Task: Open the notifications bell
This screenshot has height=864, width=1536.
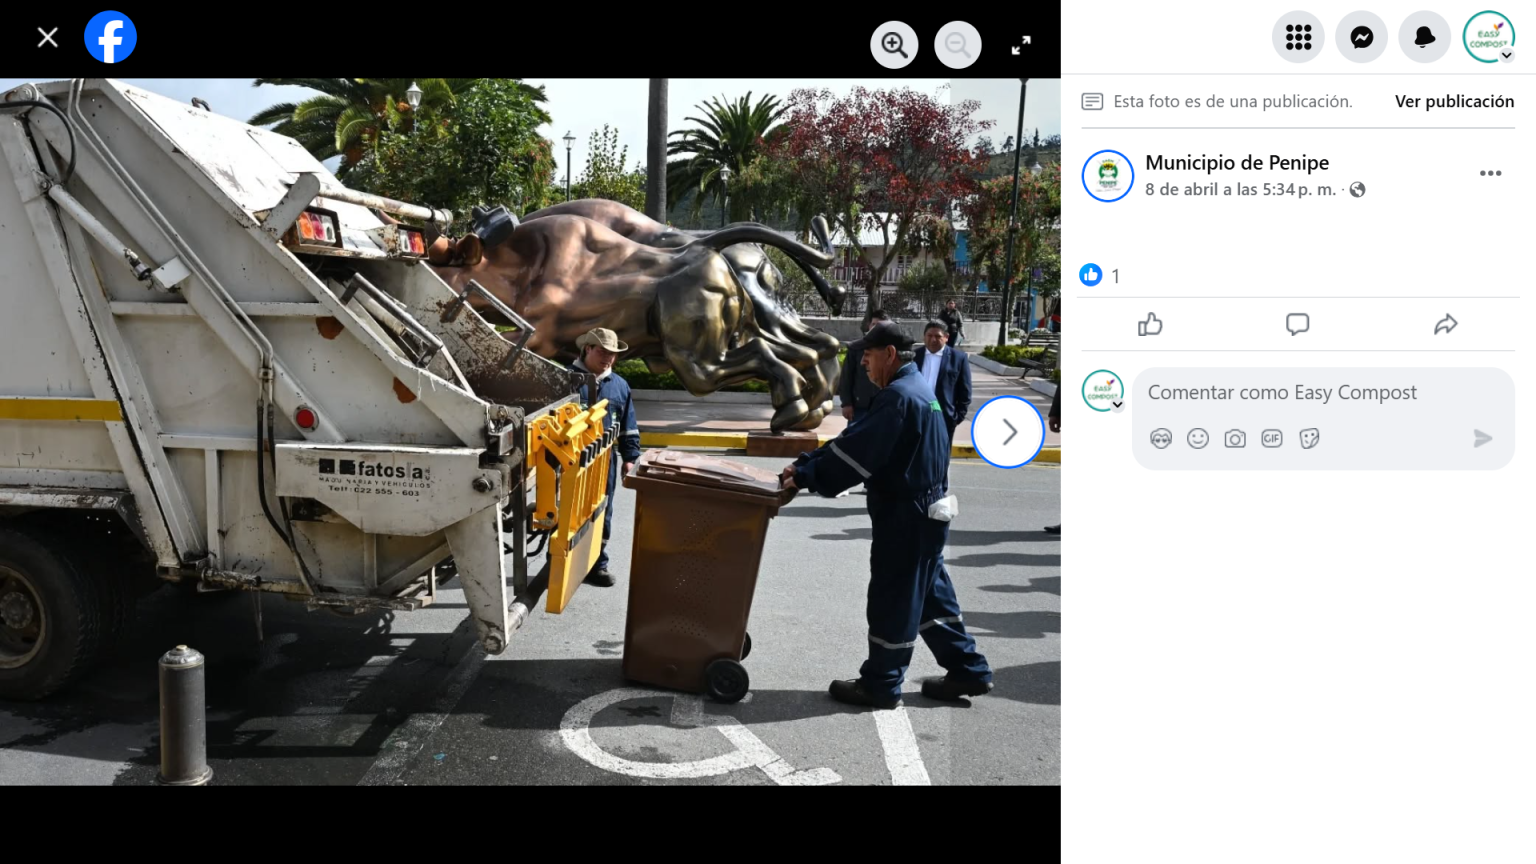Action: point(1424,38)
